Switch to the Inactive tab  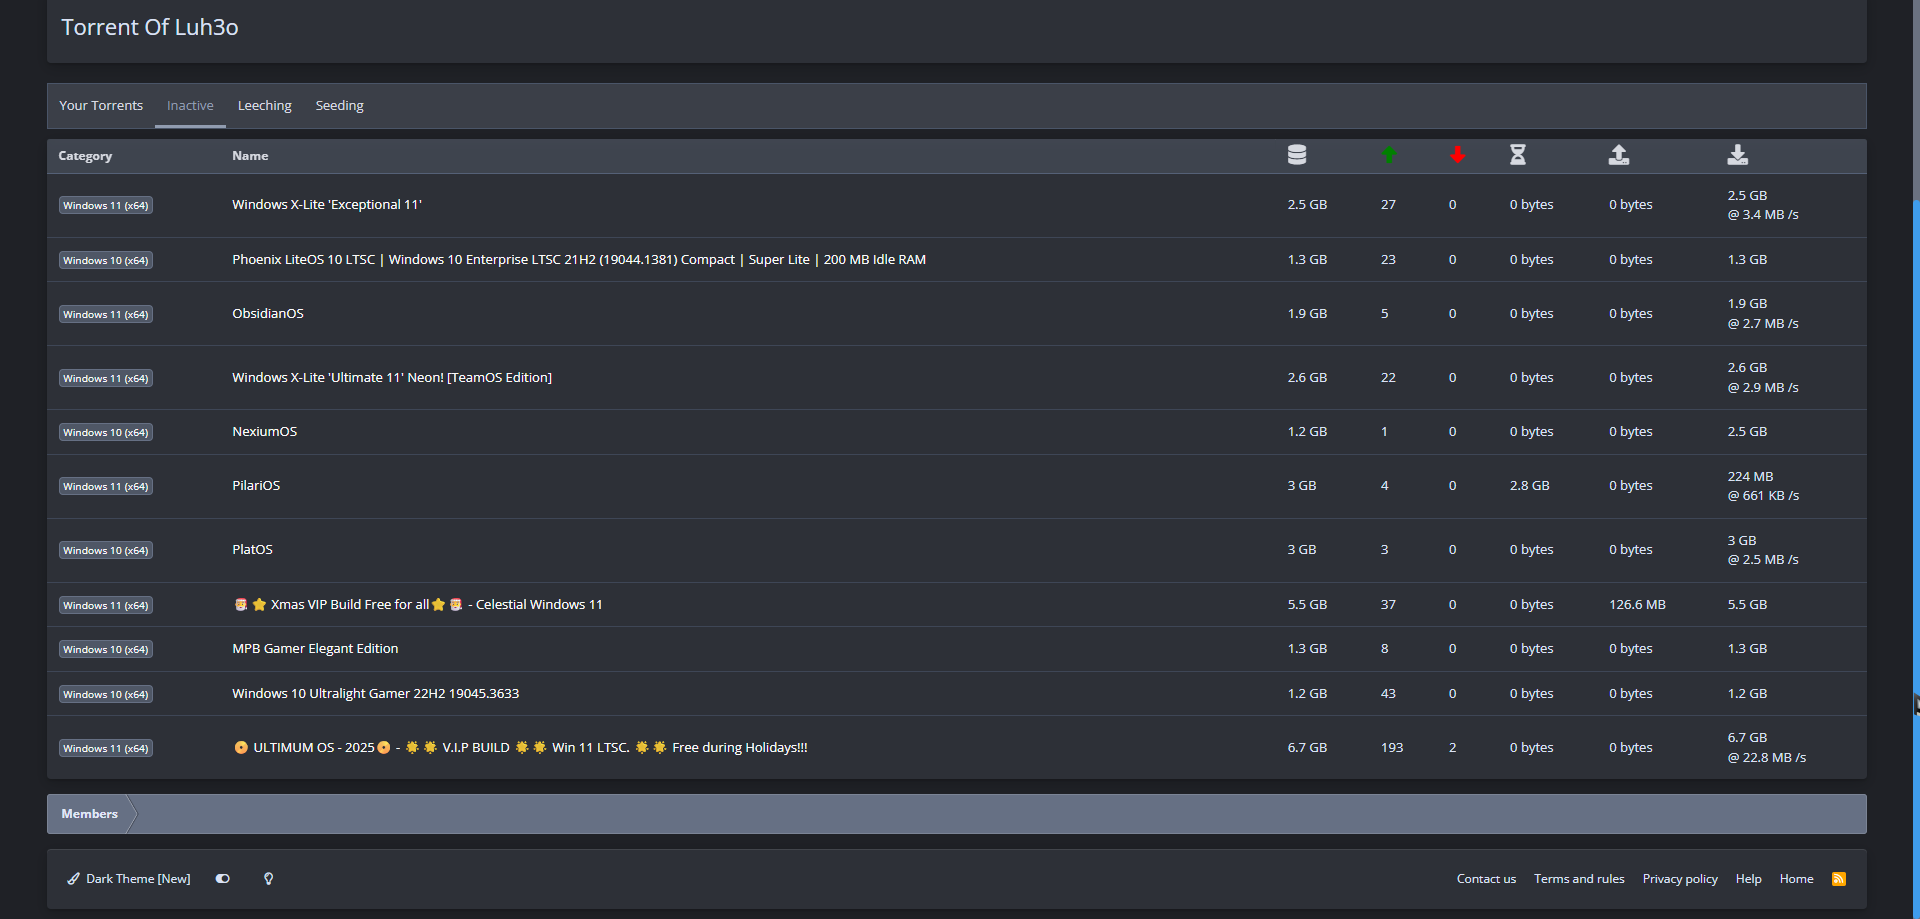point(190,106)
